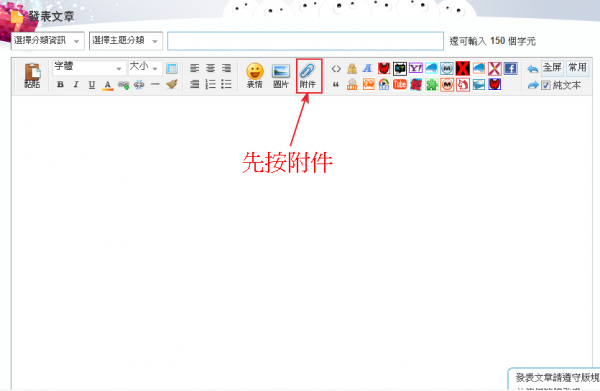Expand the 字體 font dropdown
Image resolution: width=600 pixels, height=391 pixels.
coord(89,68)
